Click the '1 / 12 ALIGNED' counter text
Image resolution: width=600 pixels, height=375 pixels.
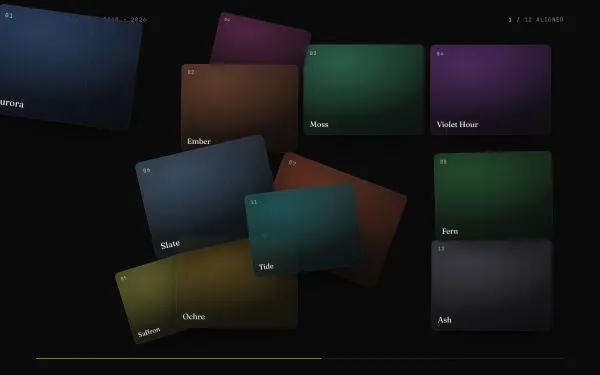pyautogui.click(x=536, y=20)
